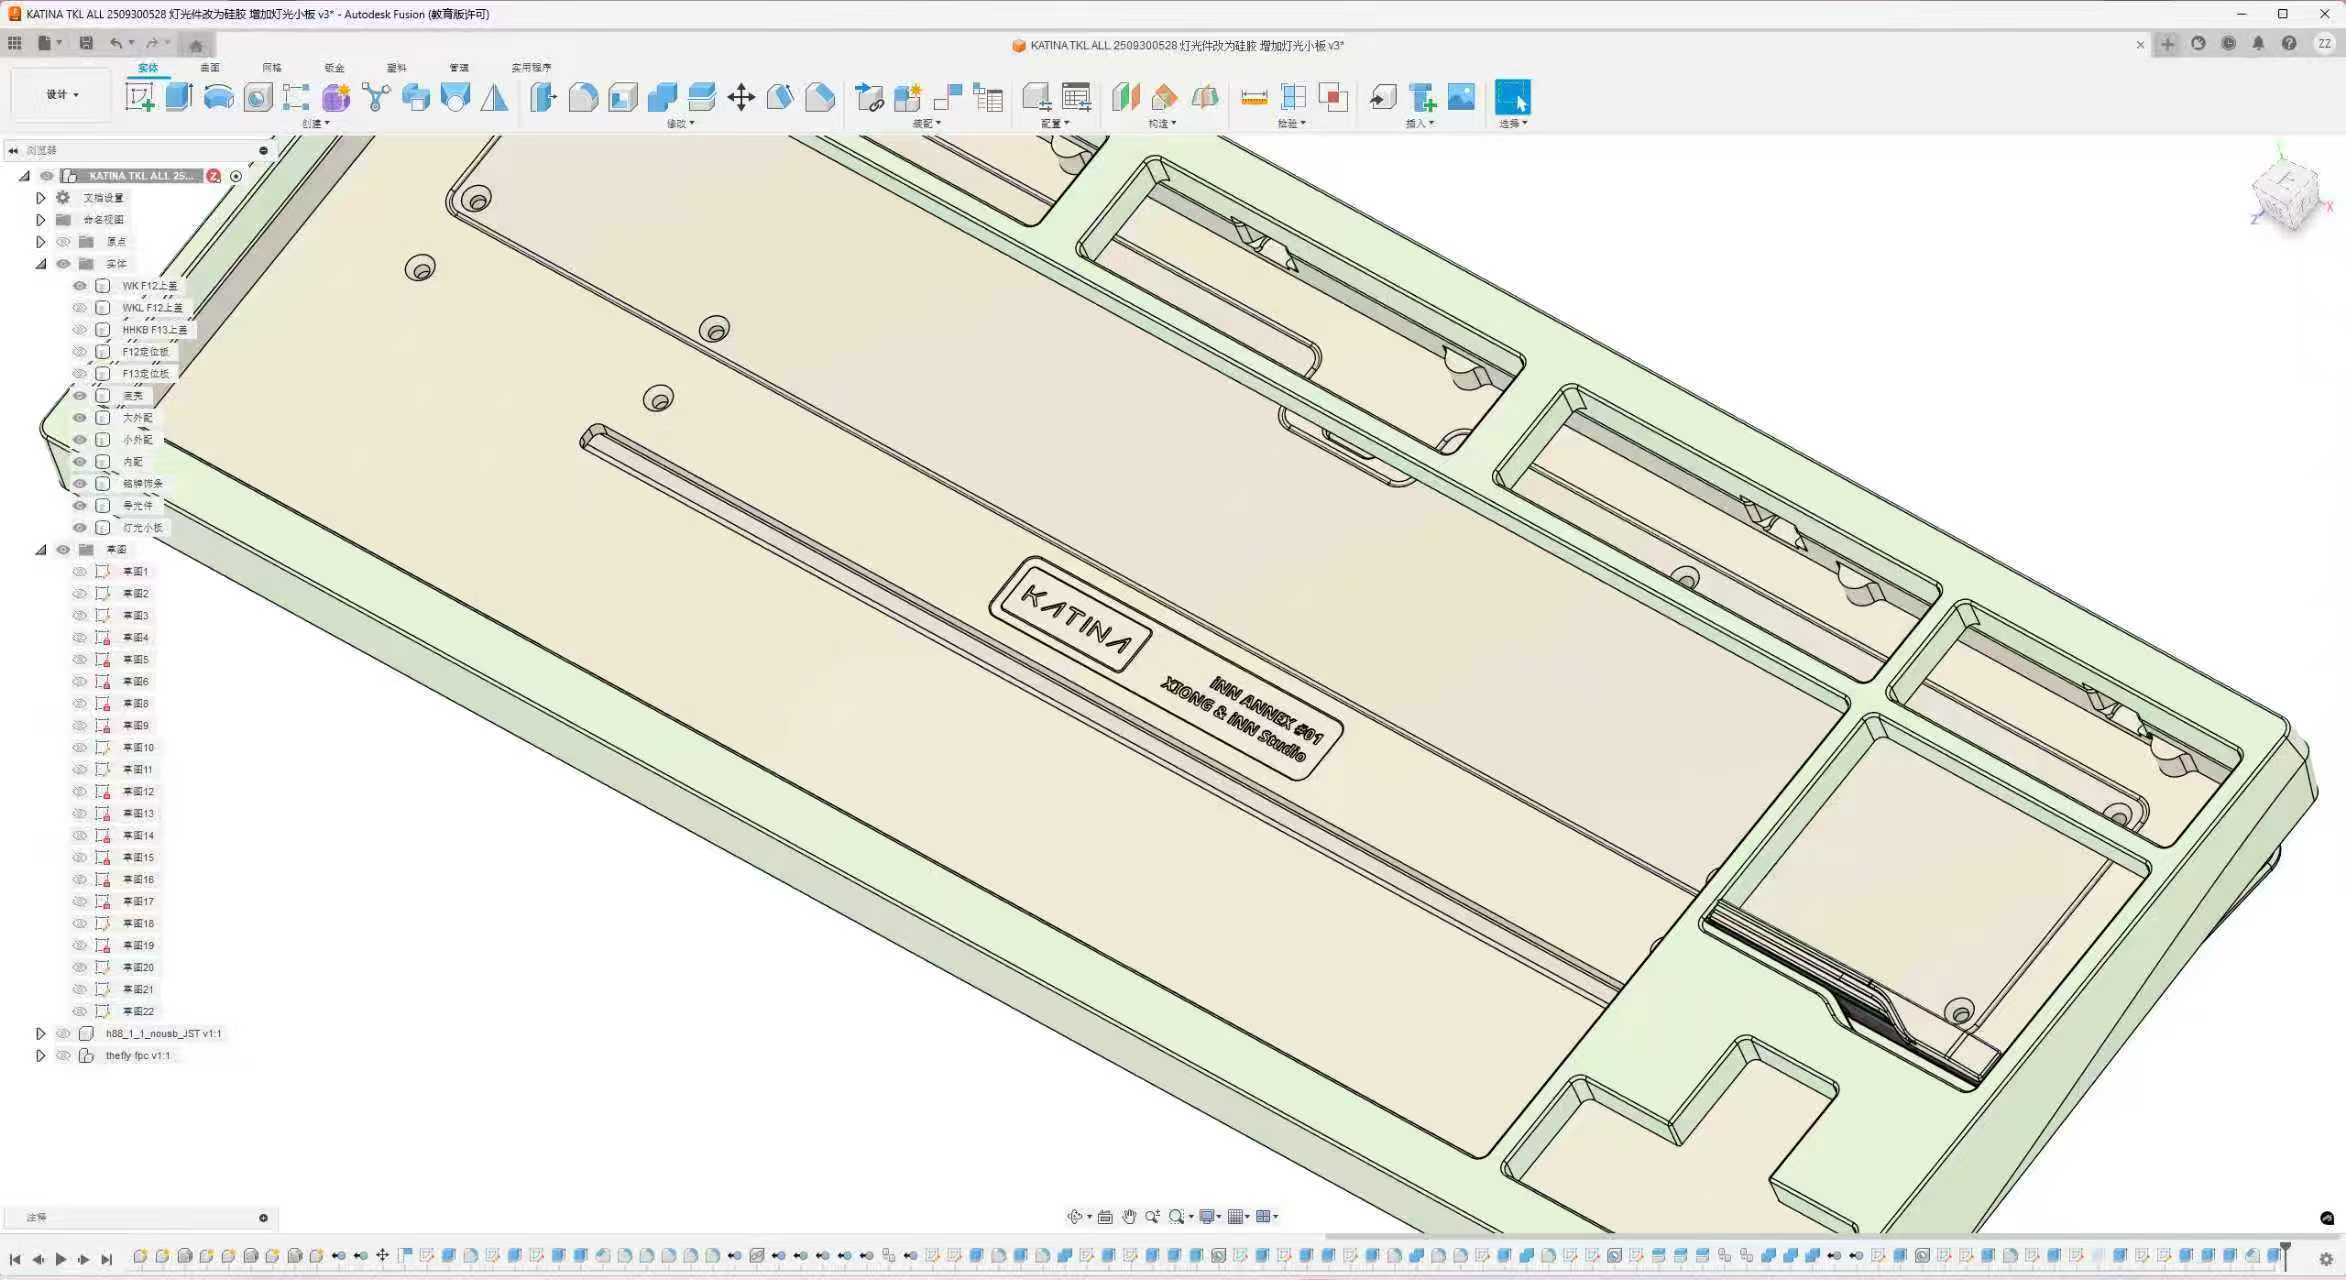2346x1280 pixels.
Task: Select the Fillet tool icon
Action: tap(583, 97)
